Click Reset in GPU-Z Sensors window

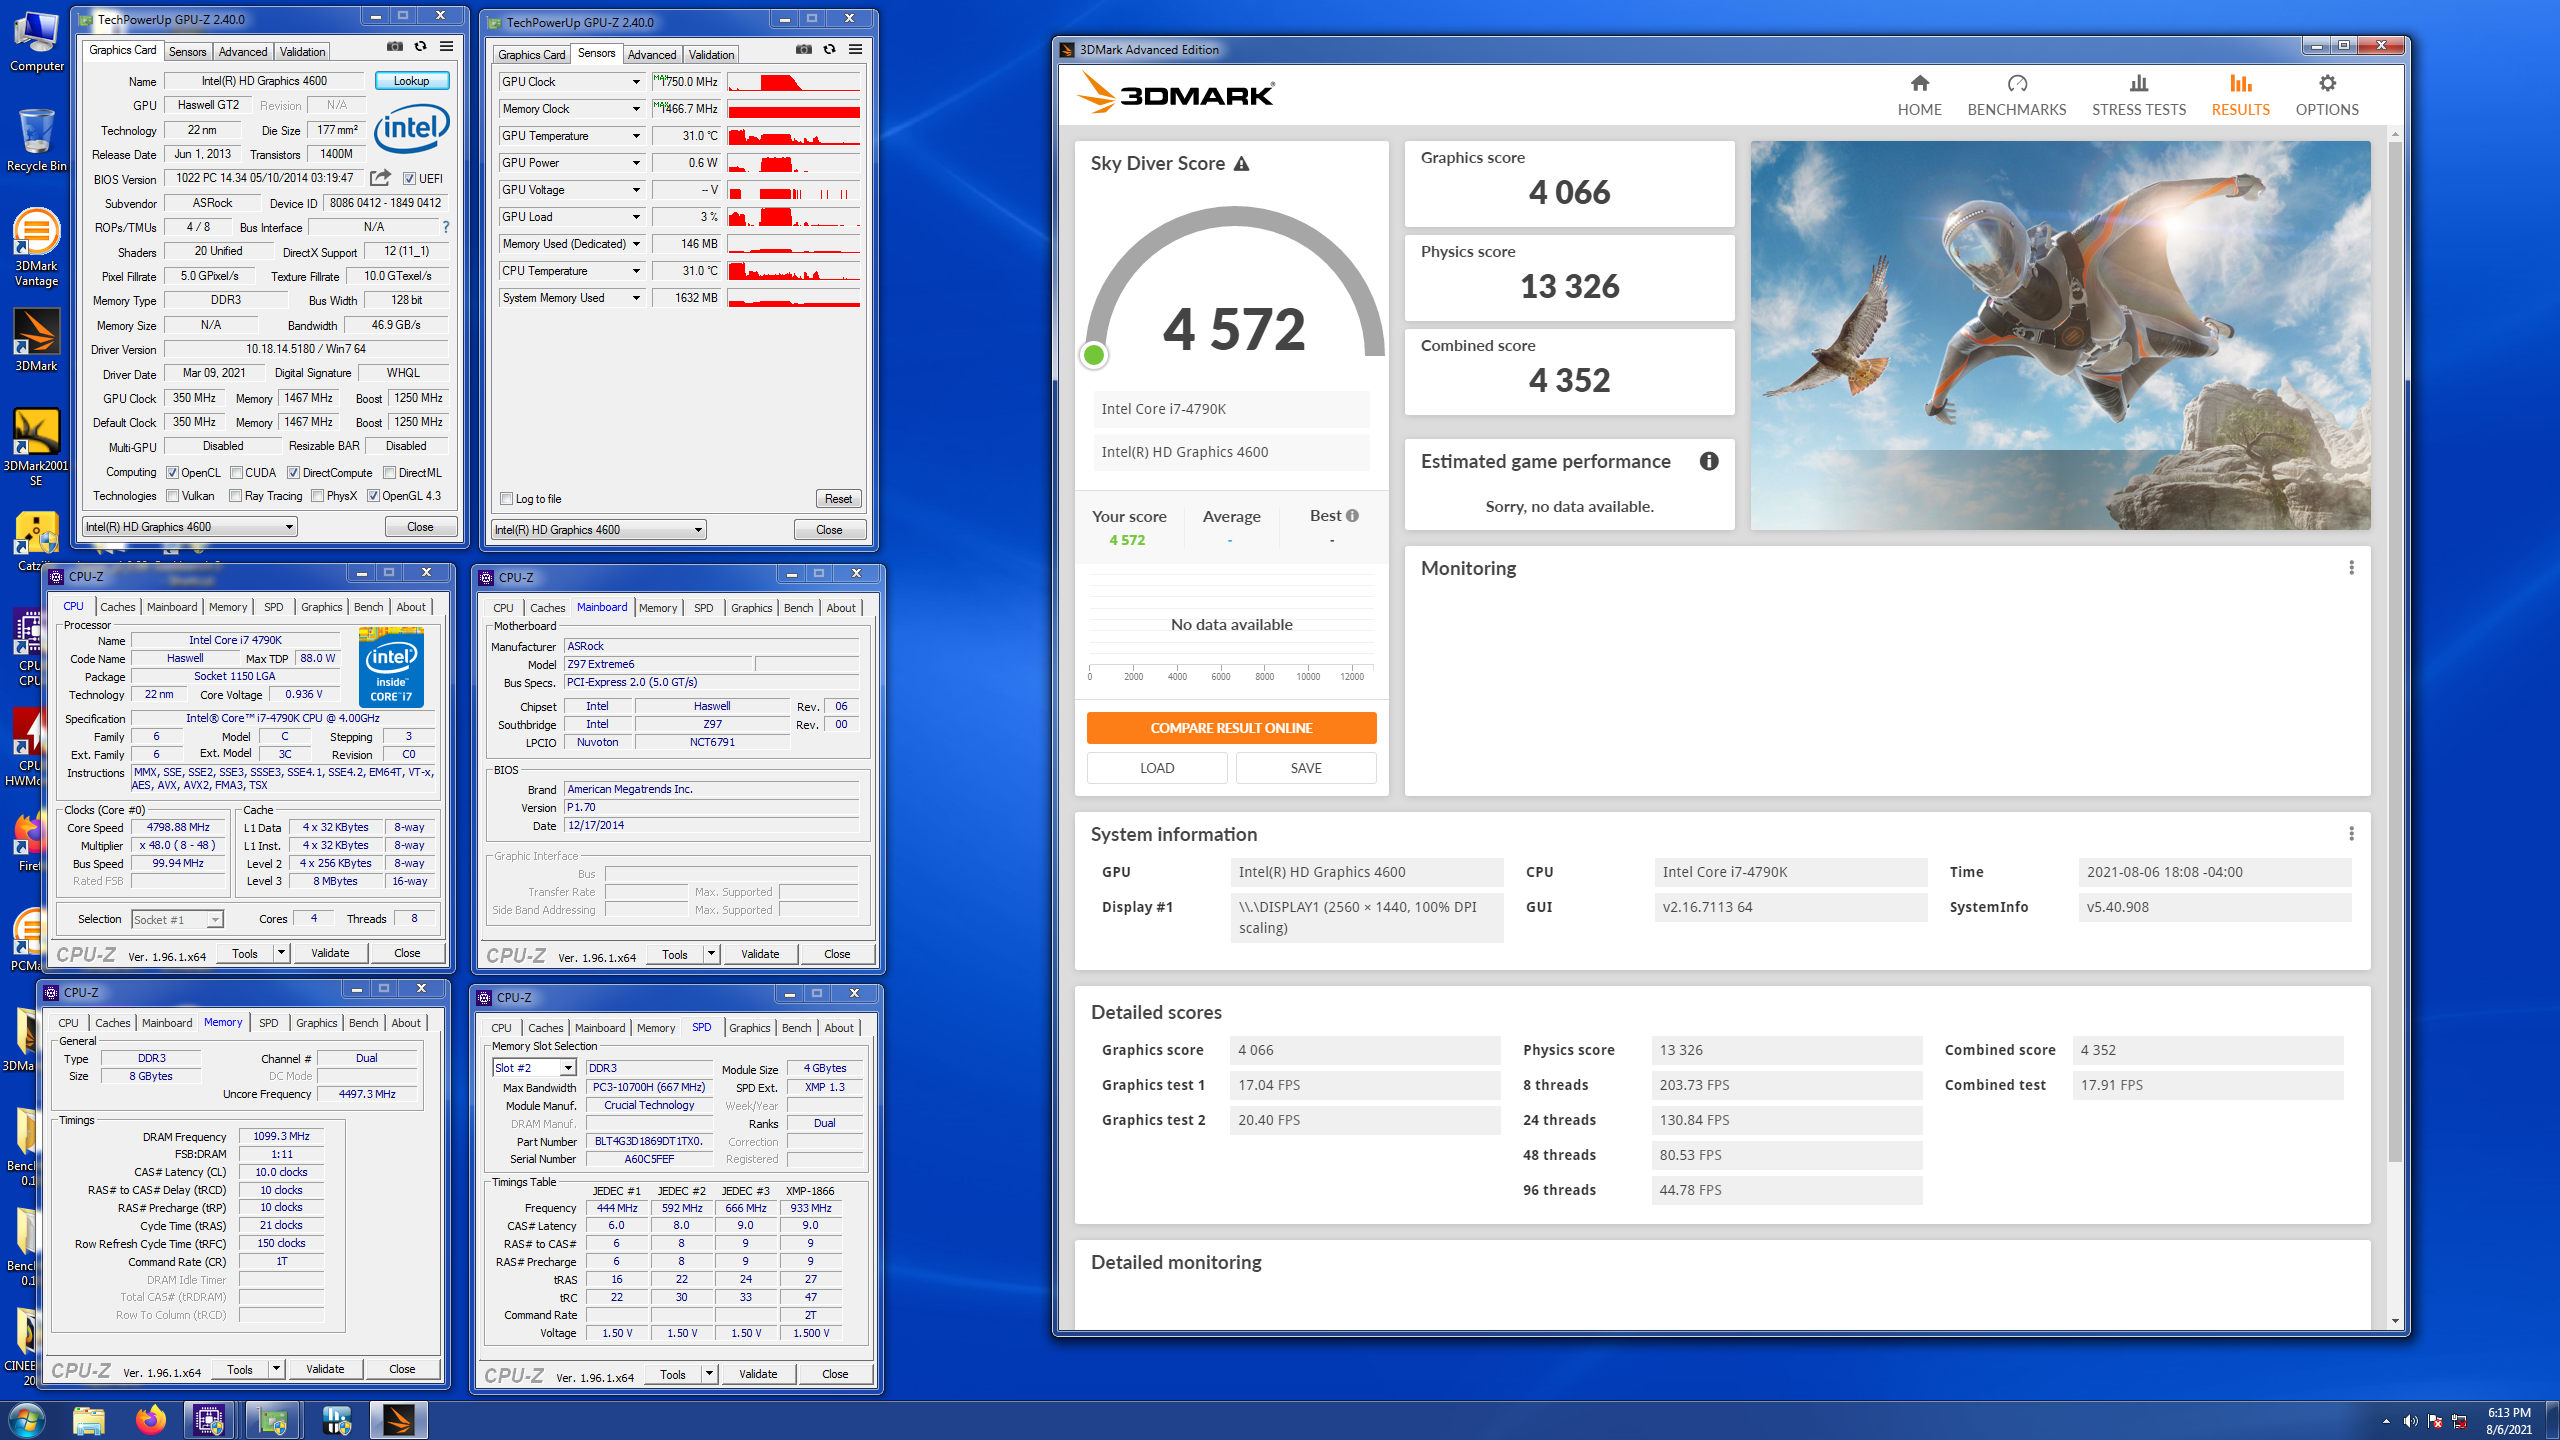pos(838,499)
